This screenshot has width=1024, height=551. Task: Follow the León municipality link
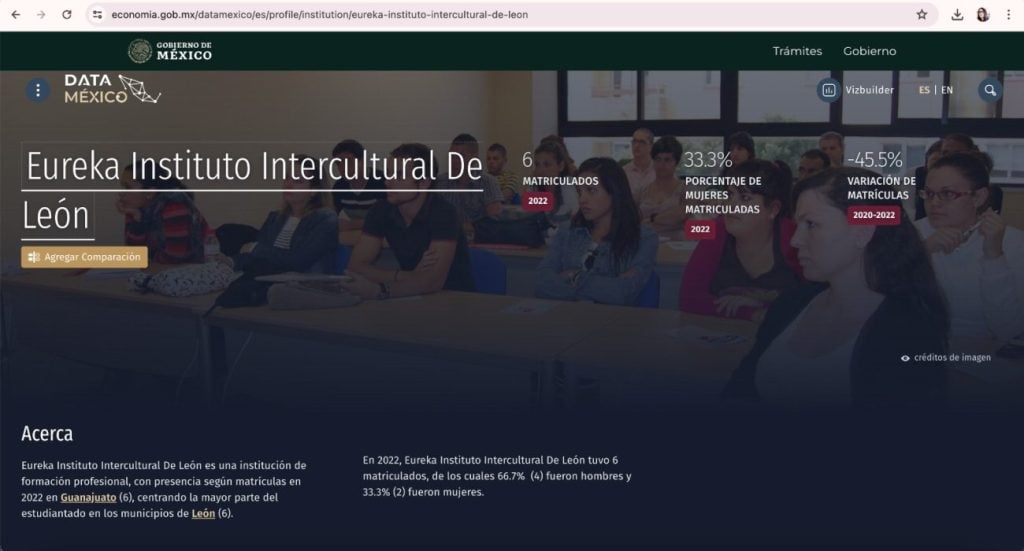203,514
